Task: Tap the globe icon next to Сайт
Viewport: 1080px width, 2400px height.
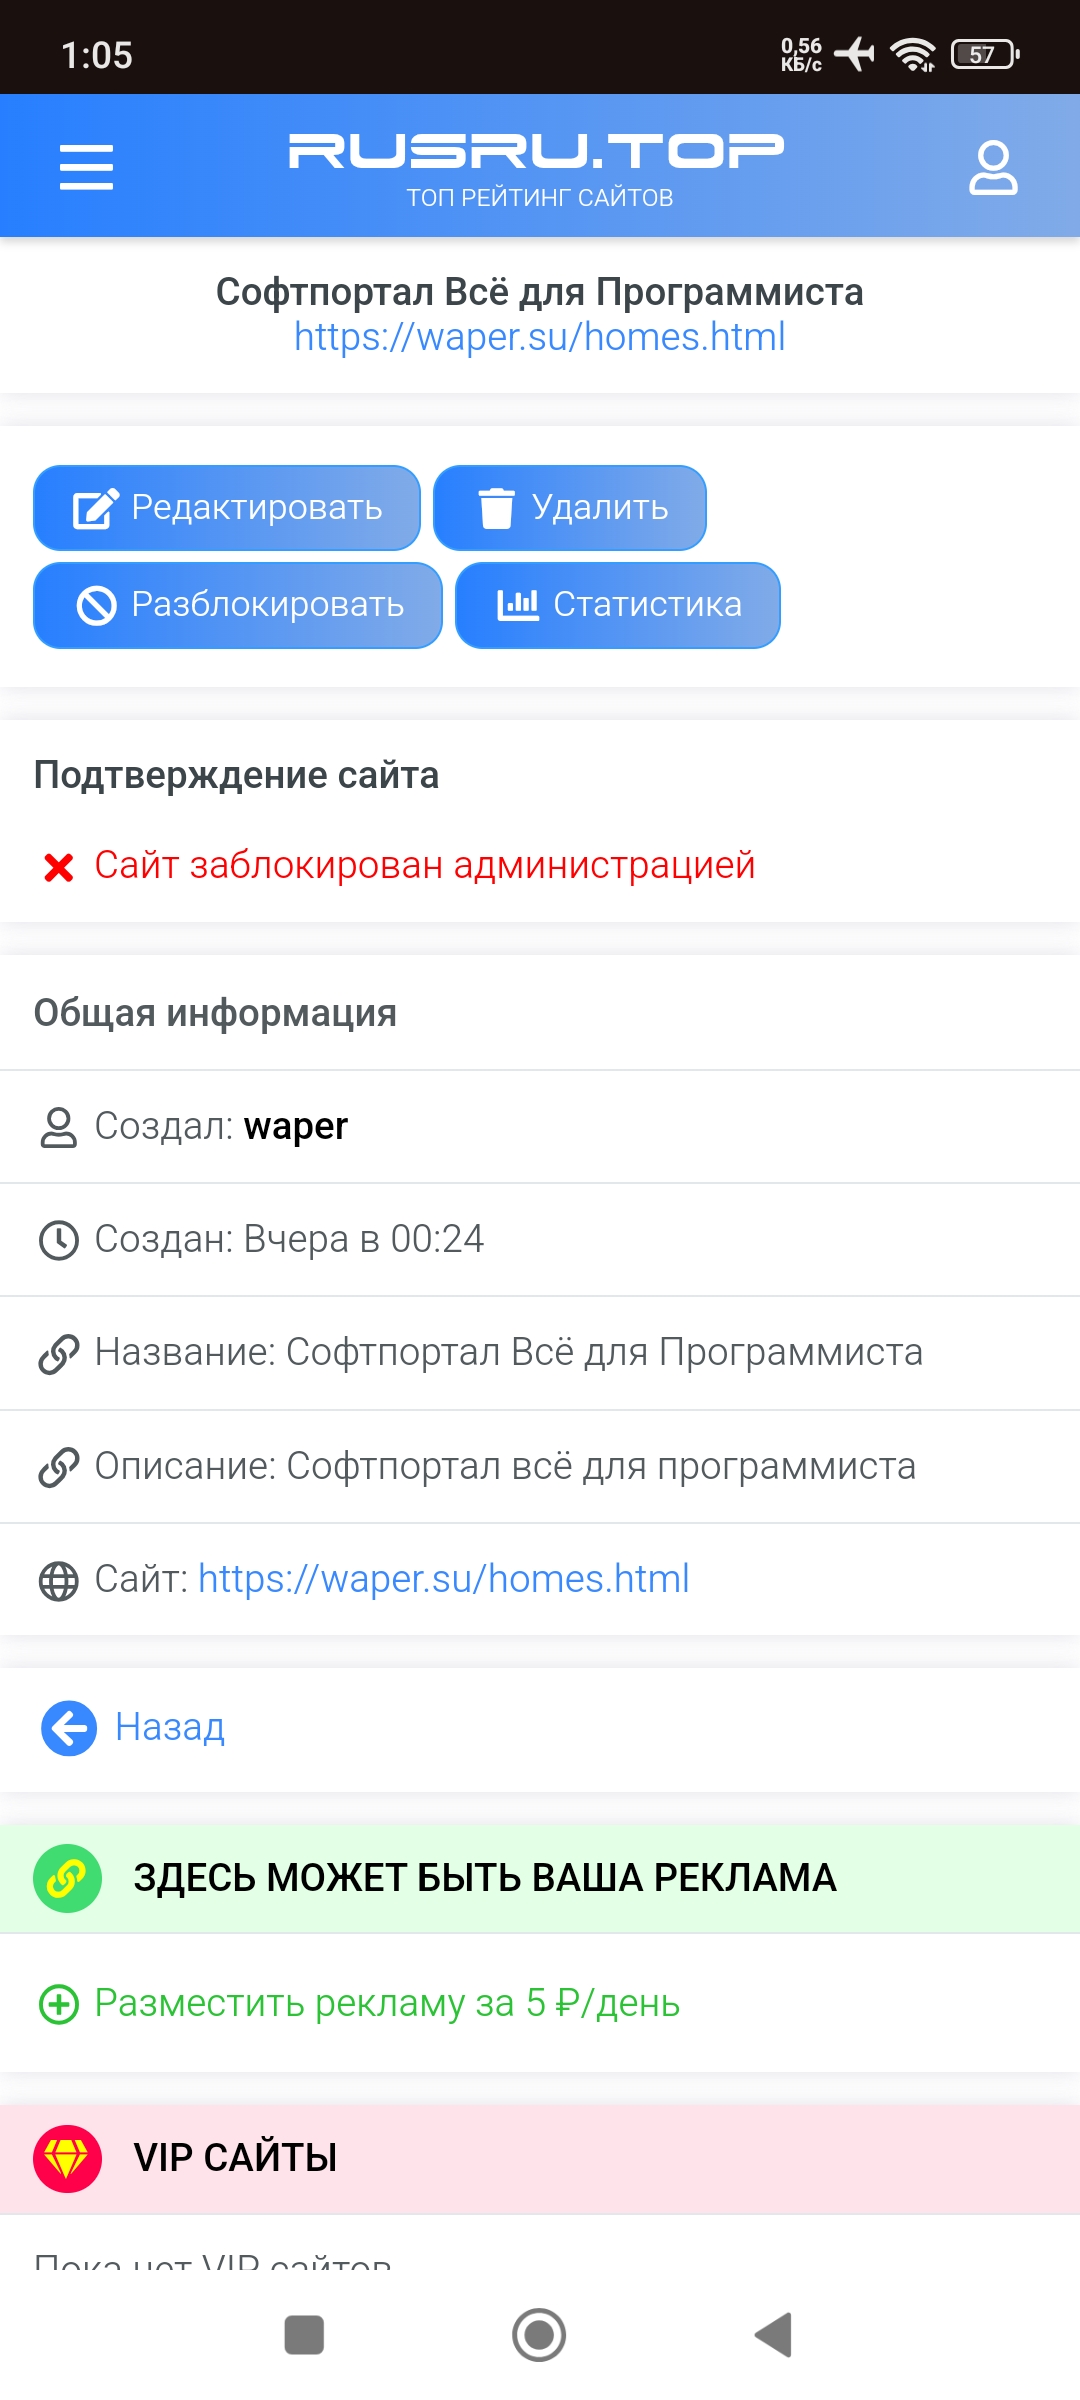Action: click(x=59, y=1581)
